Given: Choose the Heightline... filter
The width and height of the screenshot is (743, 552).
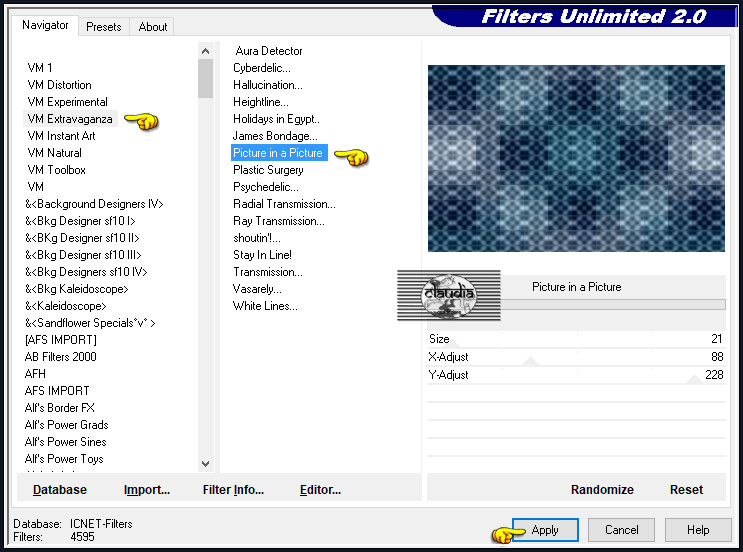Looking at the screenshot, I should 261,102.
